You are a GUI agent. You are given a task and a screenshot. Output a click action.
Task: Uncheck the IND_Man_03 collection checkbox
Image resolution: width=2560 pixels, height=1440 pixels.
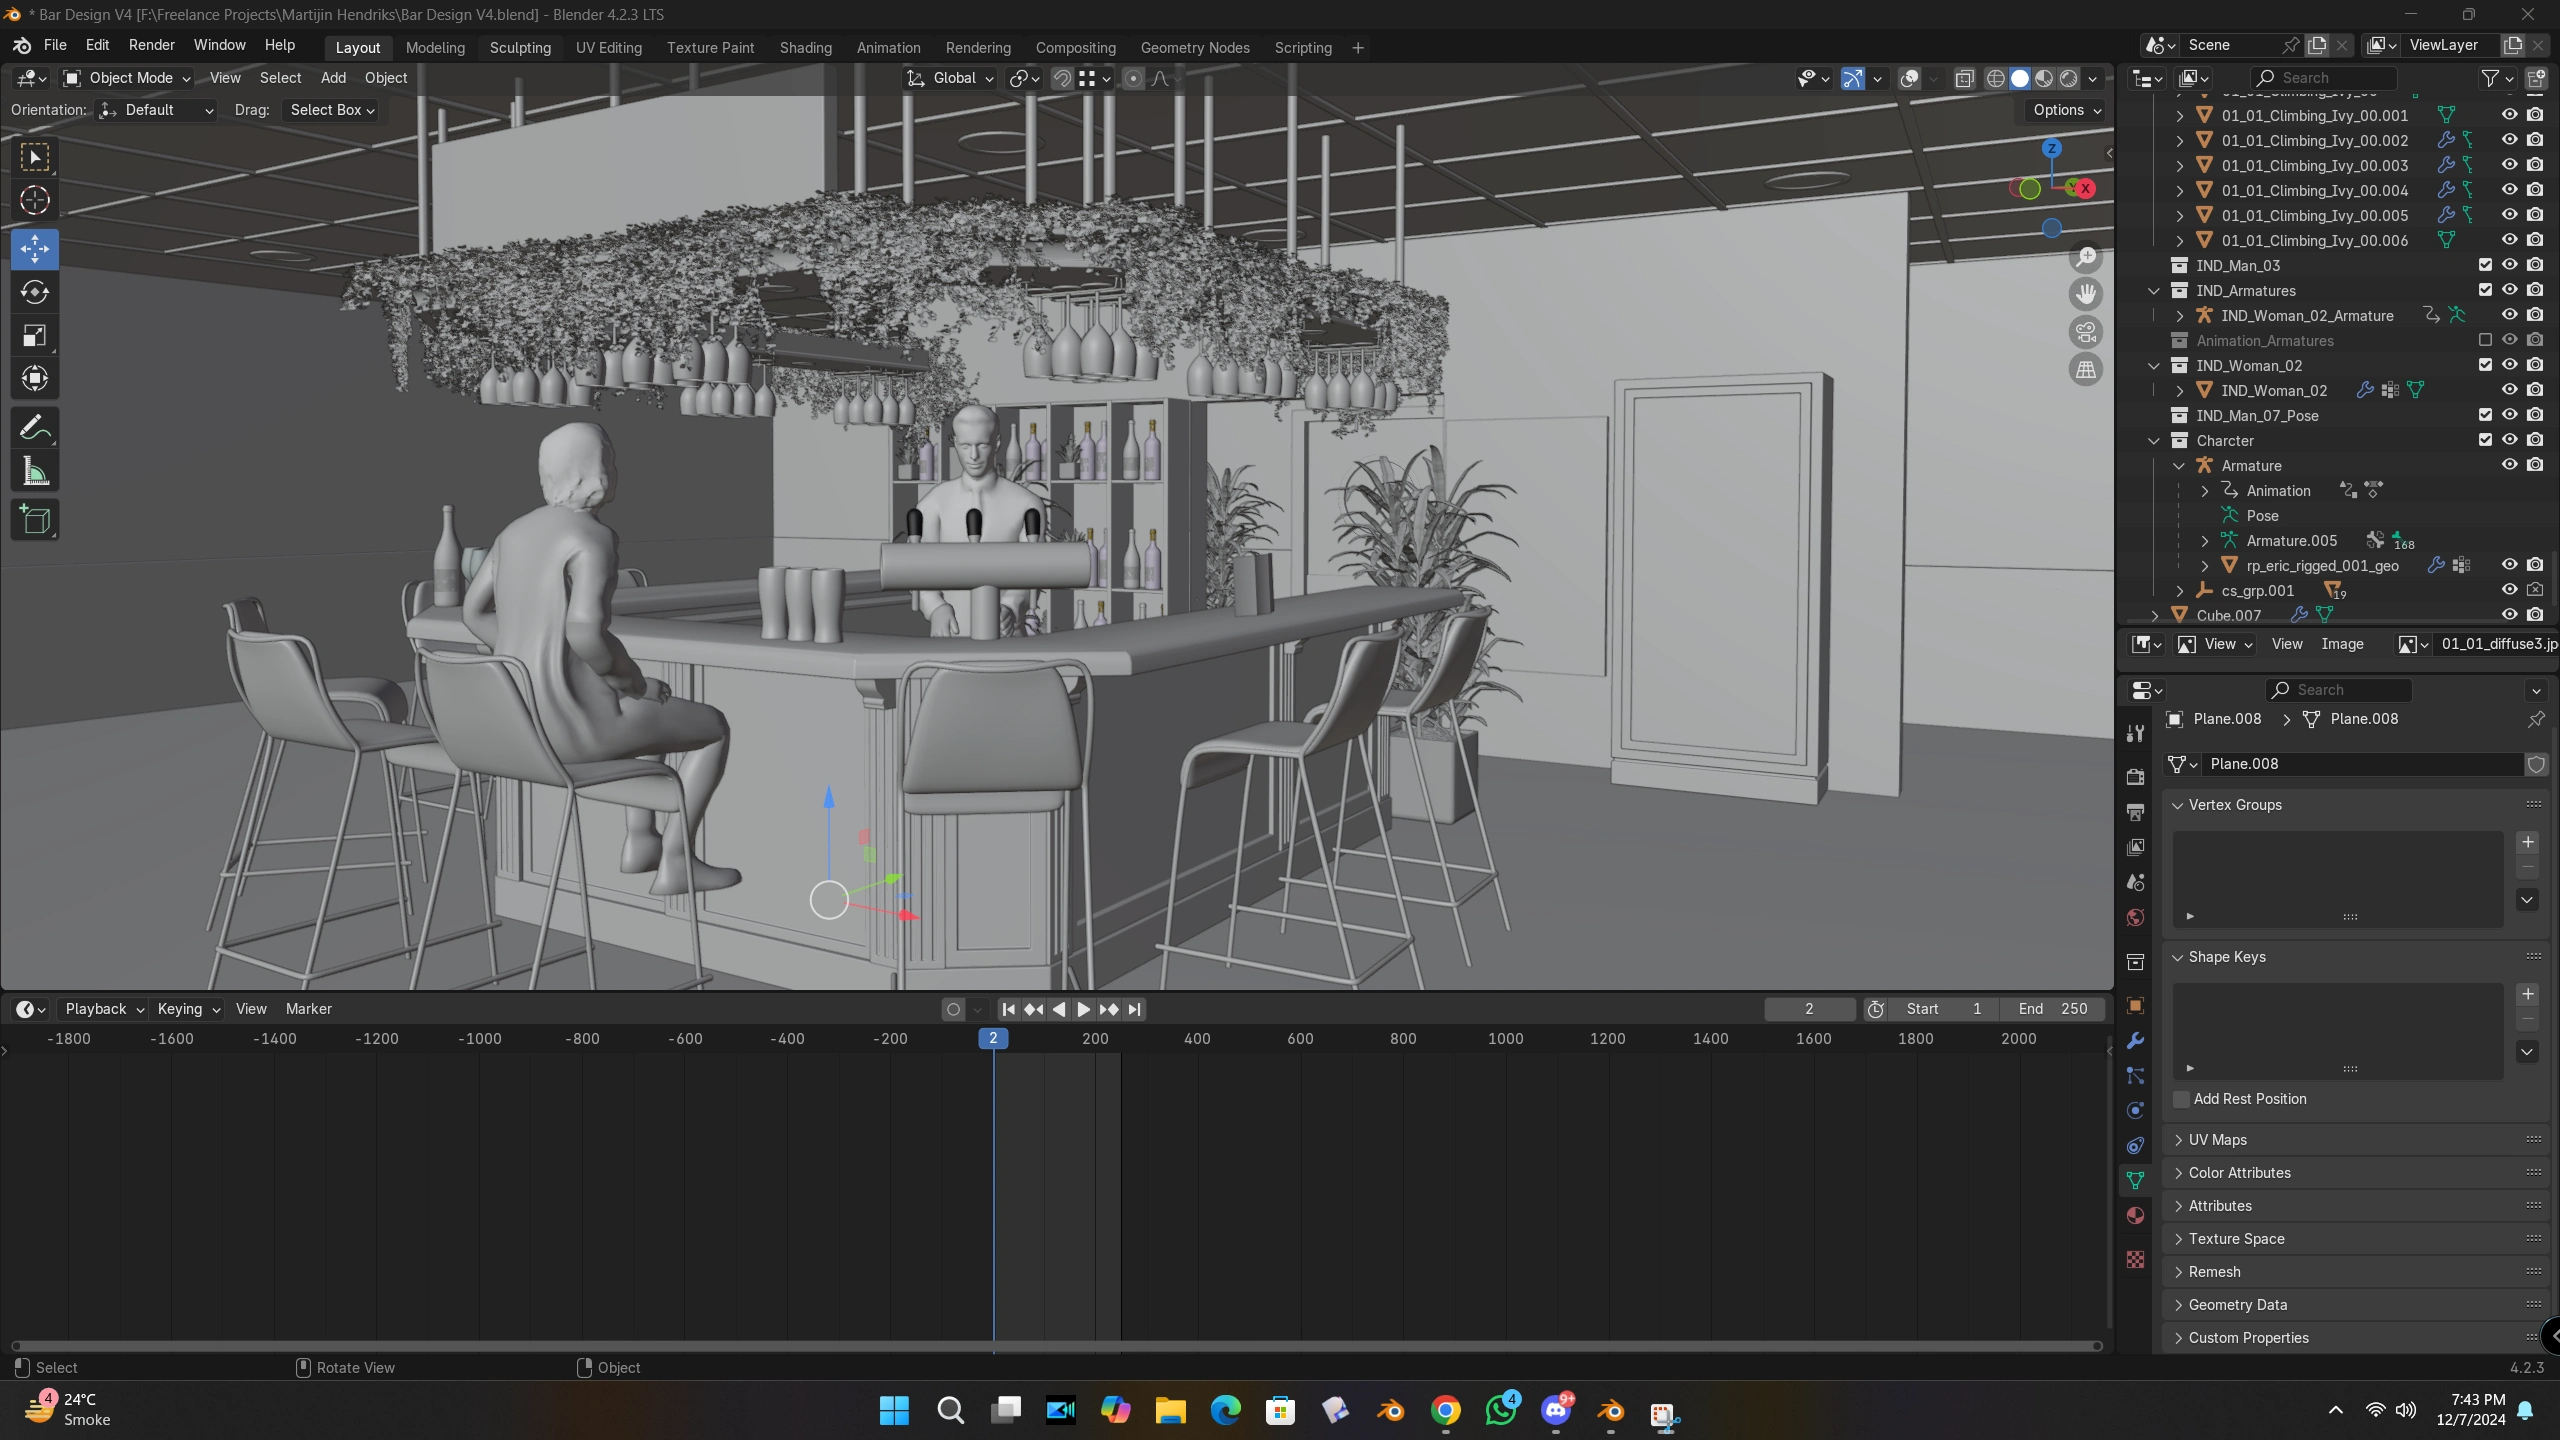pyautogui.click(x=2485, y=265)
